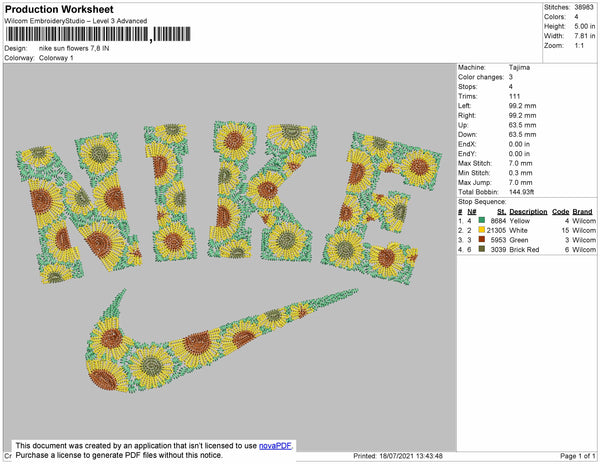The height and width of the screenshot is (464, 600).
Task: Click the 'Stop Sequence:' label
Action: (x=482, y=202)
